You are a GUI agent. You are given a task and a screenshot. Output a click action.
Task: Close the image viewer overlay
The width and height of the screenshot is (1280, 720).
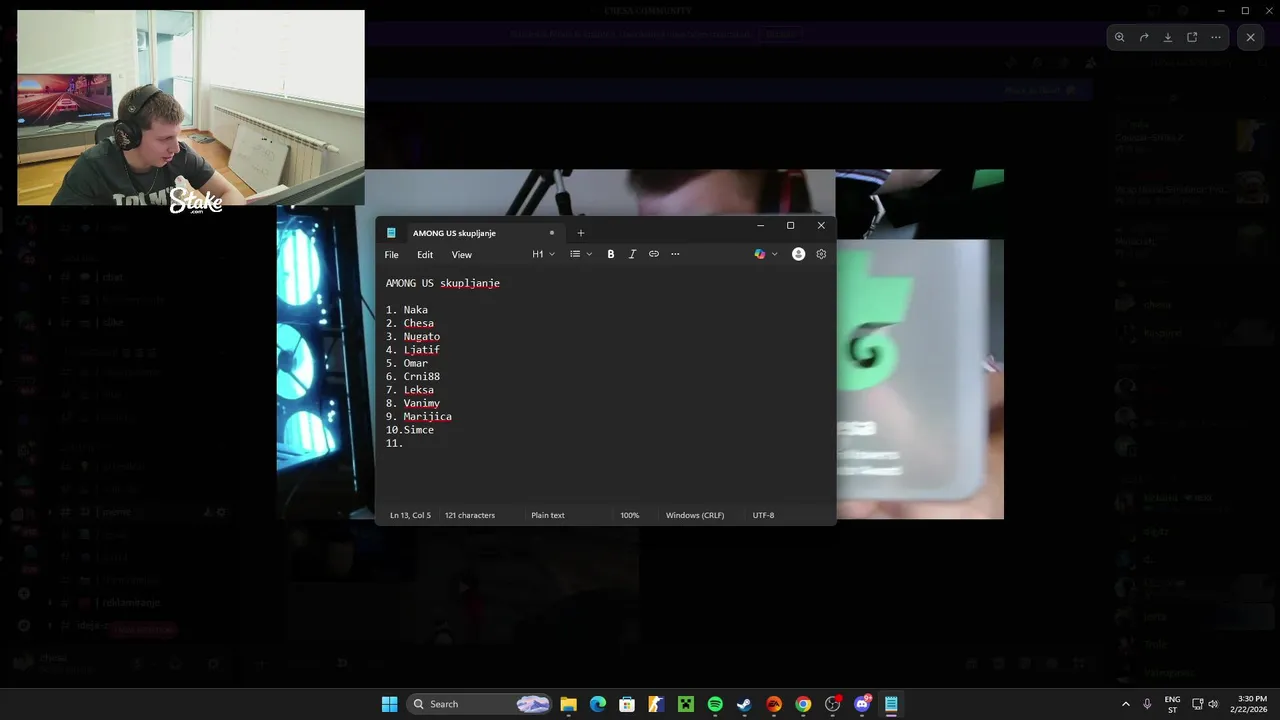click(x=1251, y=37)
